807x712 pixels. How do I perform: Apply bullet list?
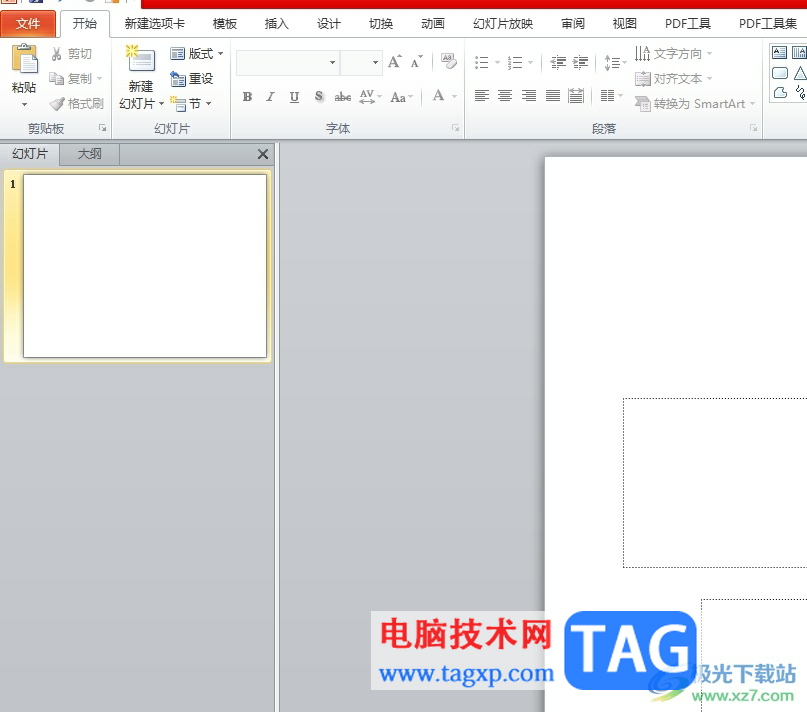click(x=482, y=62)
